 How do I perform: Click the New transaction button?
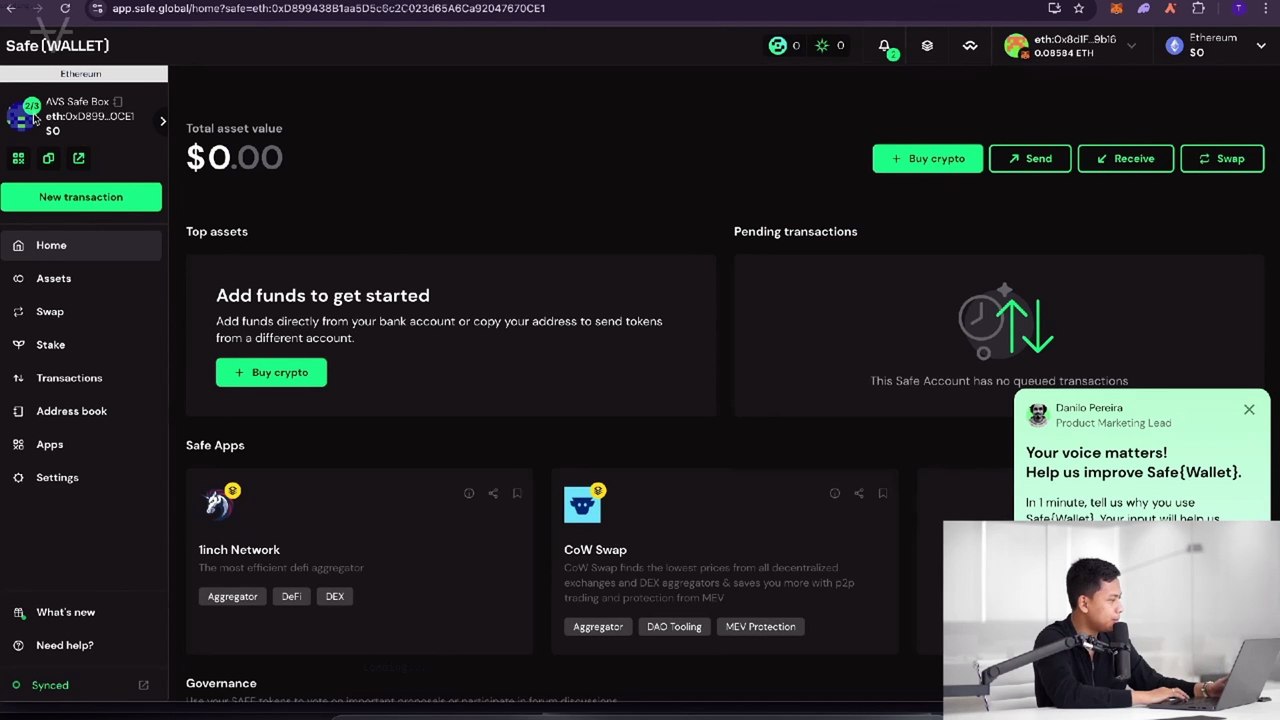tap(81, 197)
